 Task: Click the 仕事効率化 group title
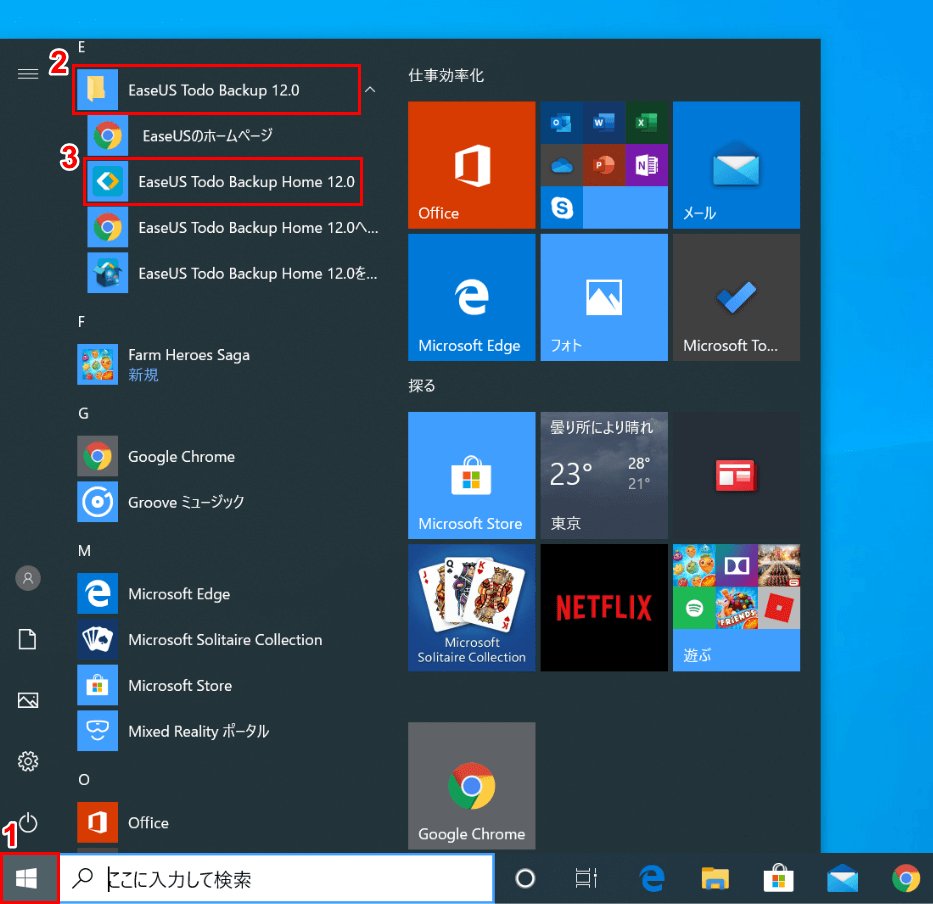[446, 76]
